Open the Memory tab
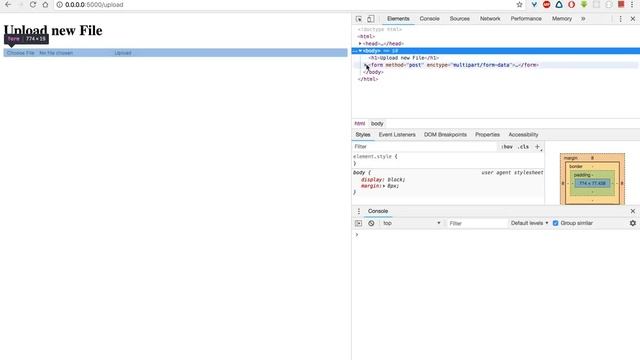Viewport: 640px width, 360px height. tap(562, 19)
